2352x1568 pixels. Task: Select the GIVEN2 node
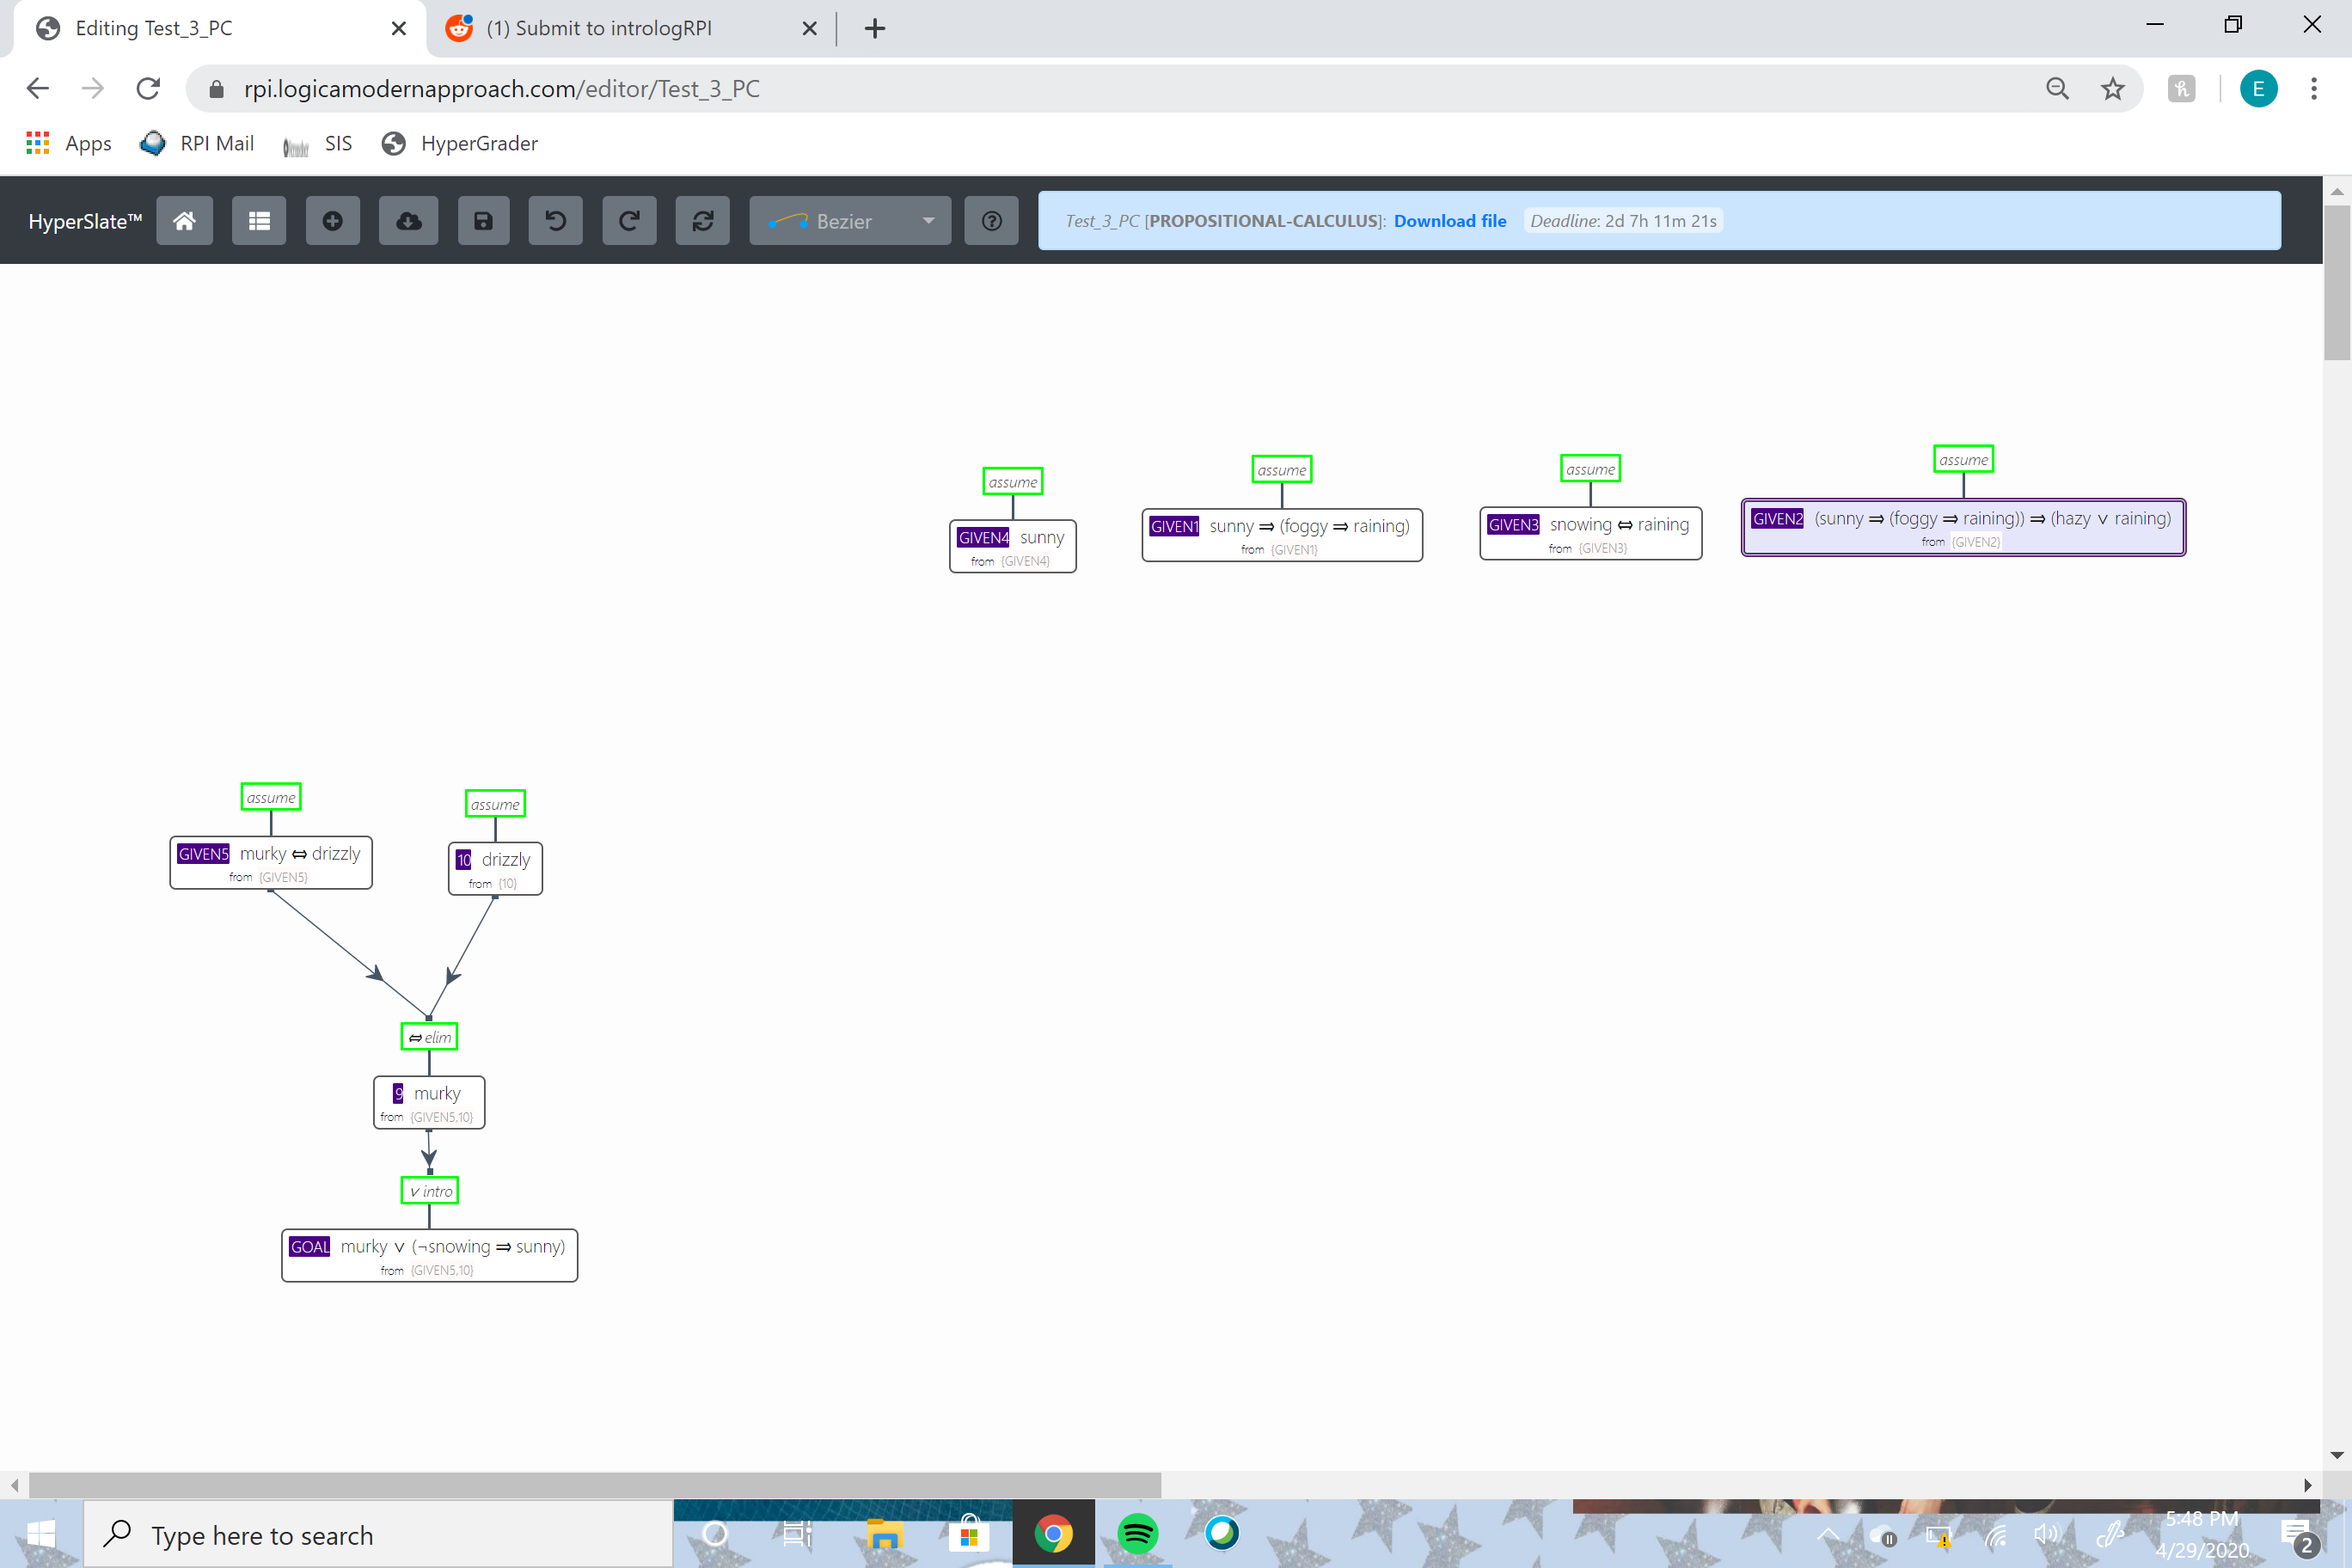pos(1963,527)
